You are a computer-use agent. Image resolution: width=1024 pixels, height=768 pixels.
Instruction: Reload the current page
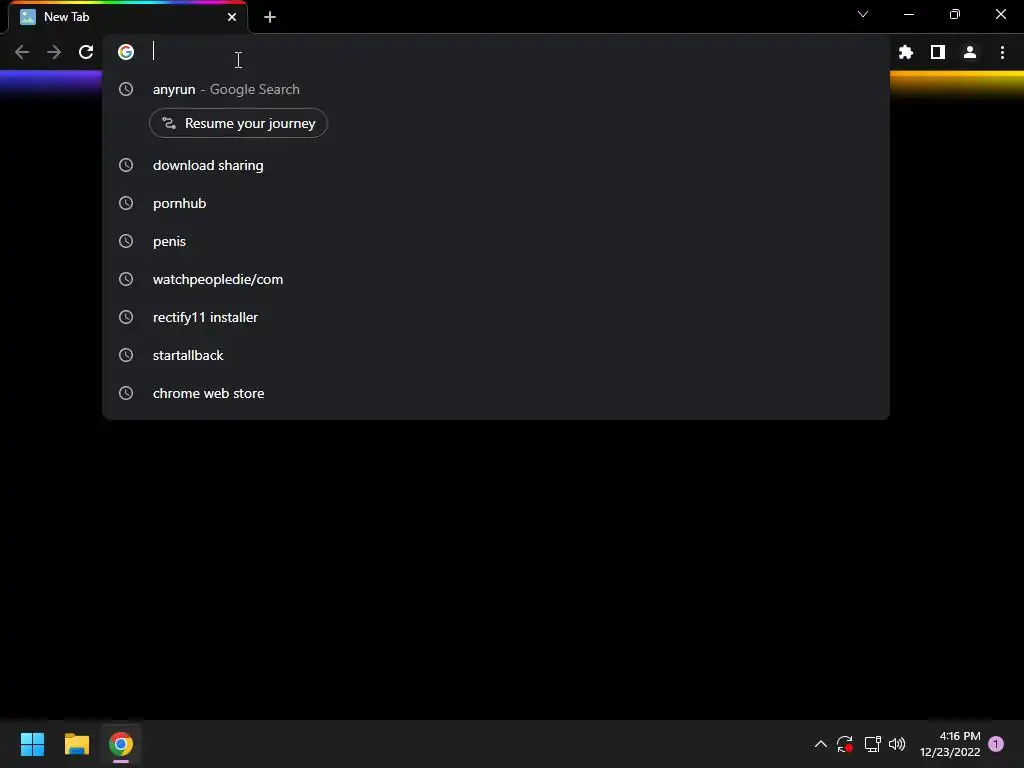click(86, 52)
